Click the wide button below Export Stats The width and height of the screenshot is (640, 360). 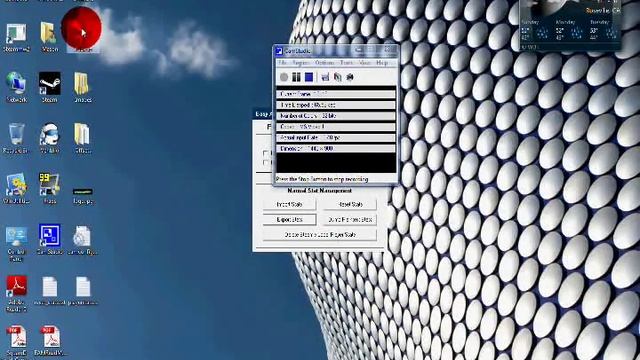click(320, 235)
